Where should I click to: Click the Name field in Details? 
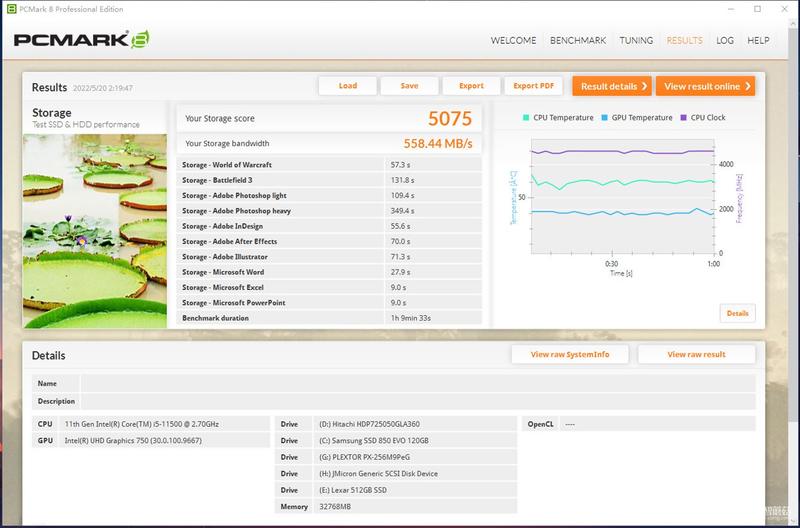point(418,383)
